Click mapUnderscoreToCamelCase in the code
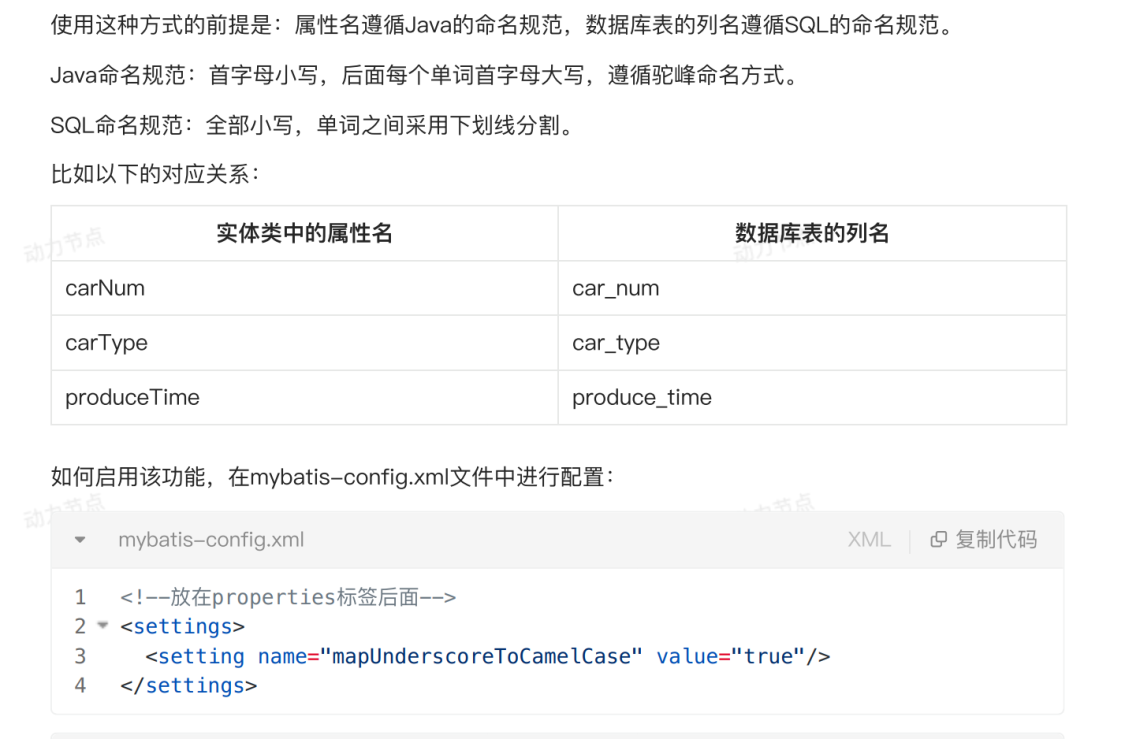Viewport: 1125px width, 739px height. pyautogui.click(x=481, y=656)
